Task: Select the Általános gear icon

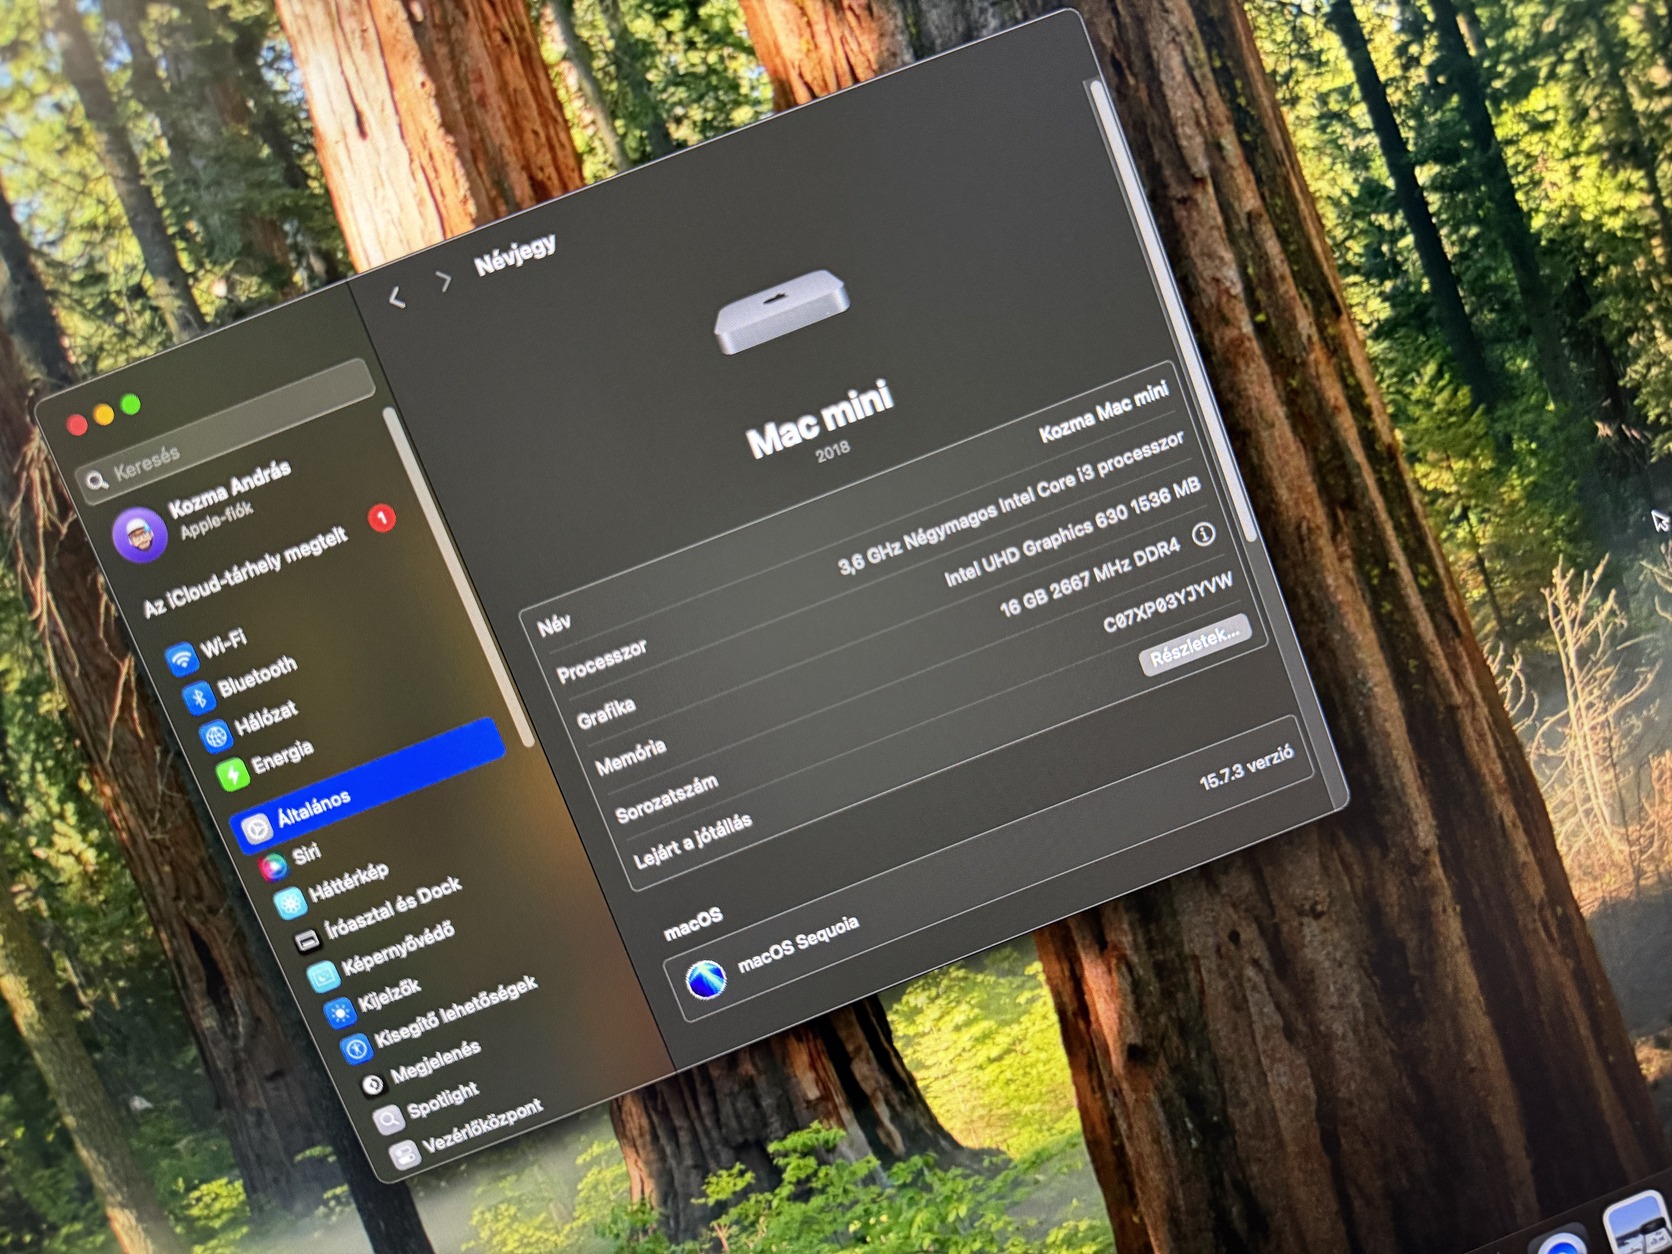Action: 256,828
